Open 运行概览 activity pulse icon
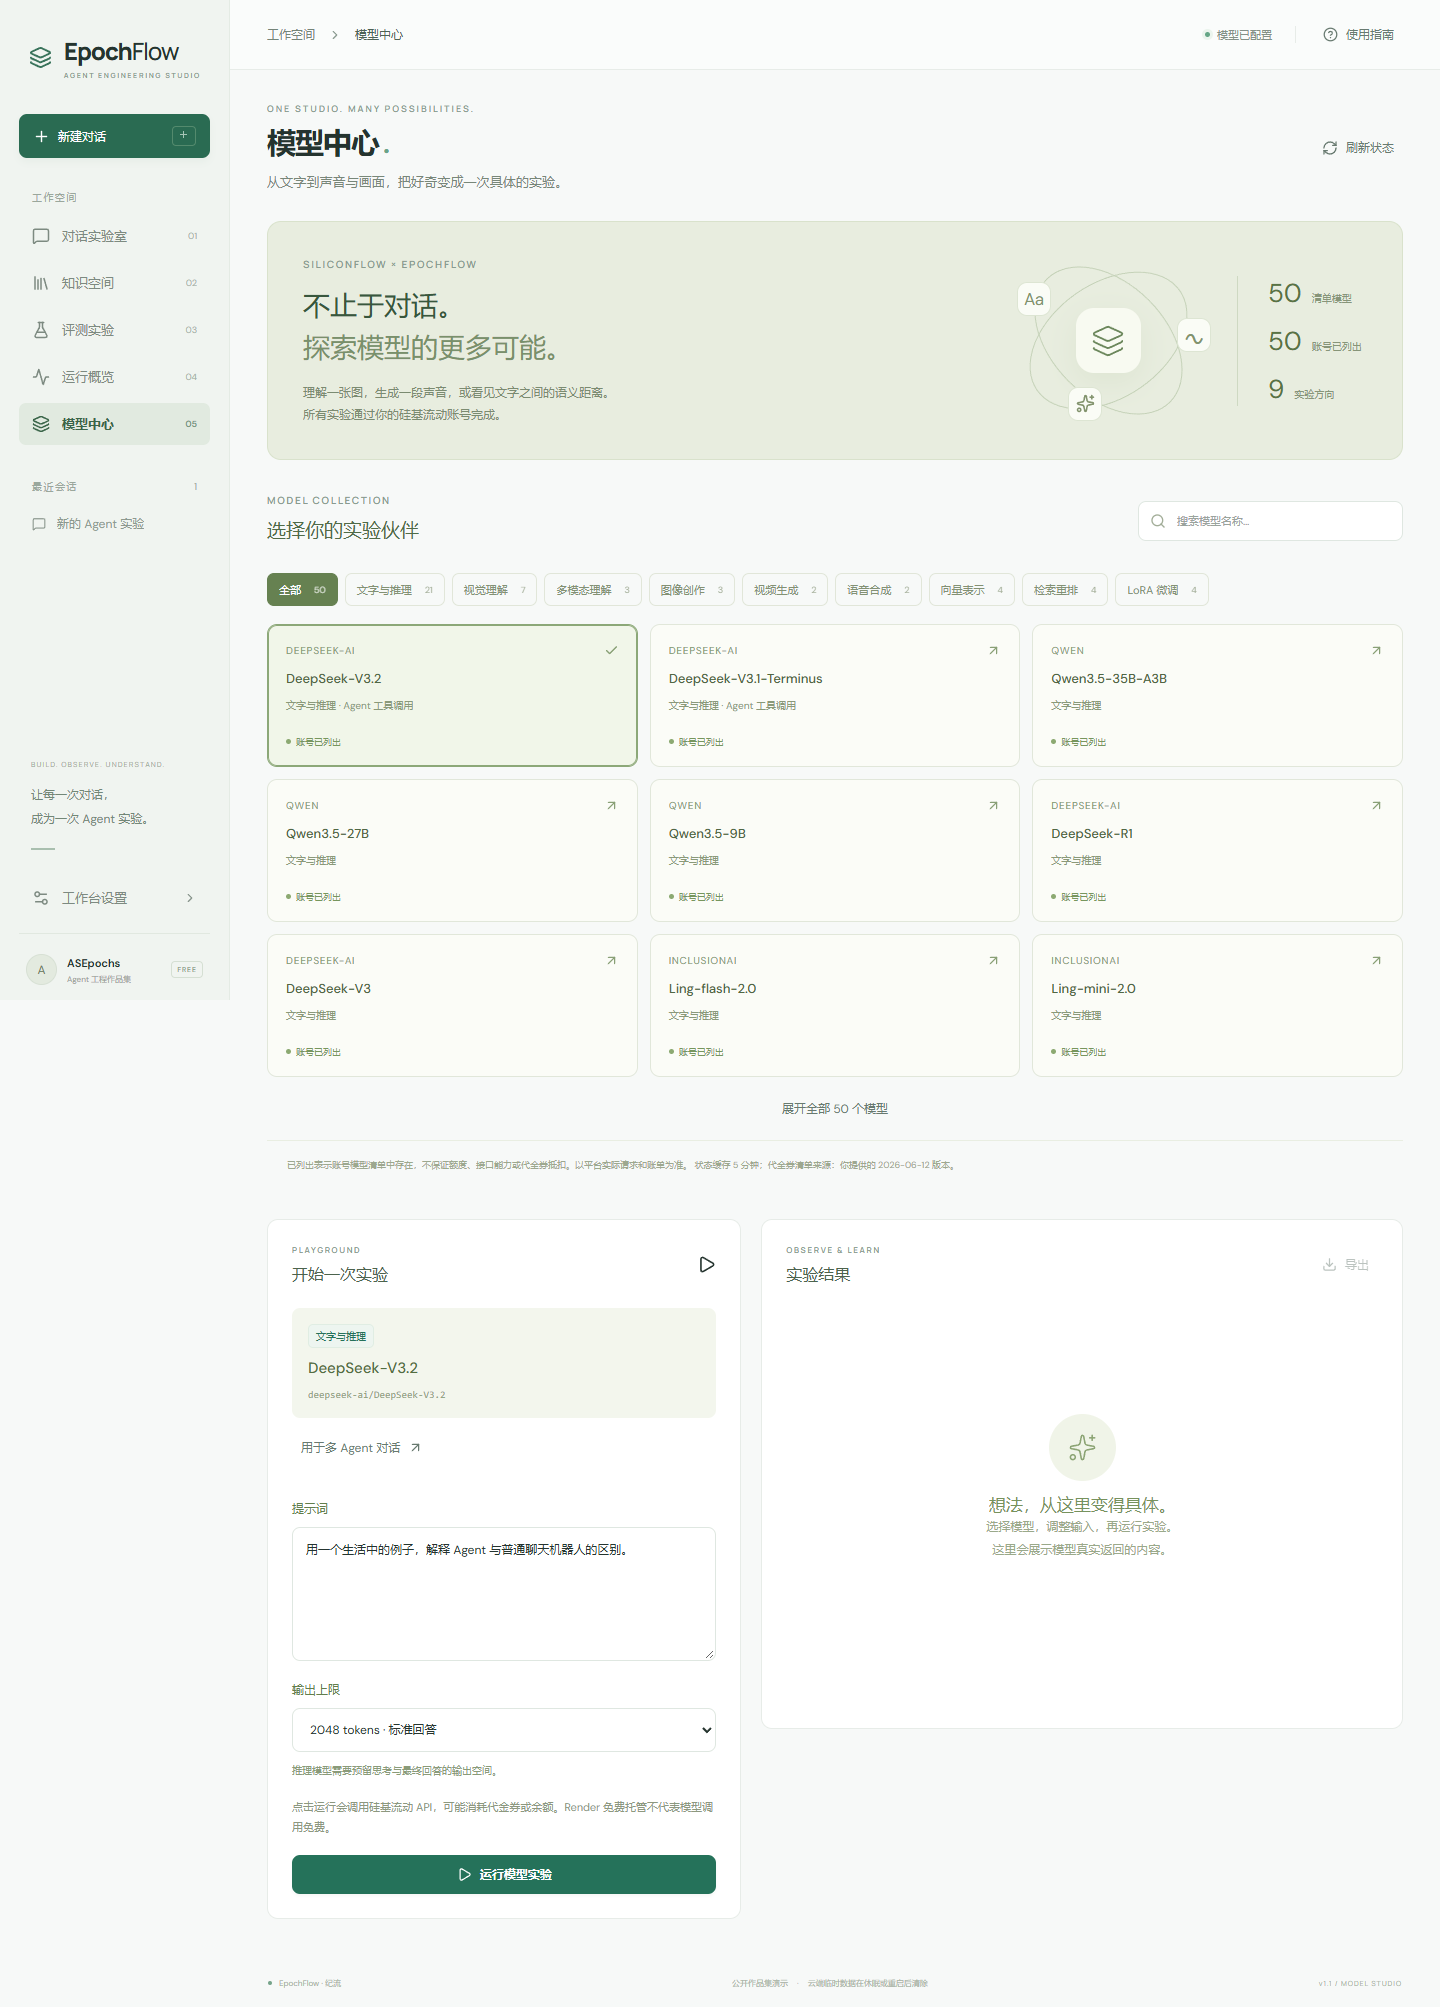The image size is (1440, 2007). pos(41,377)
